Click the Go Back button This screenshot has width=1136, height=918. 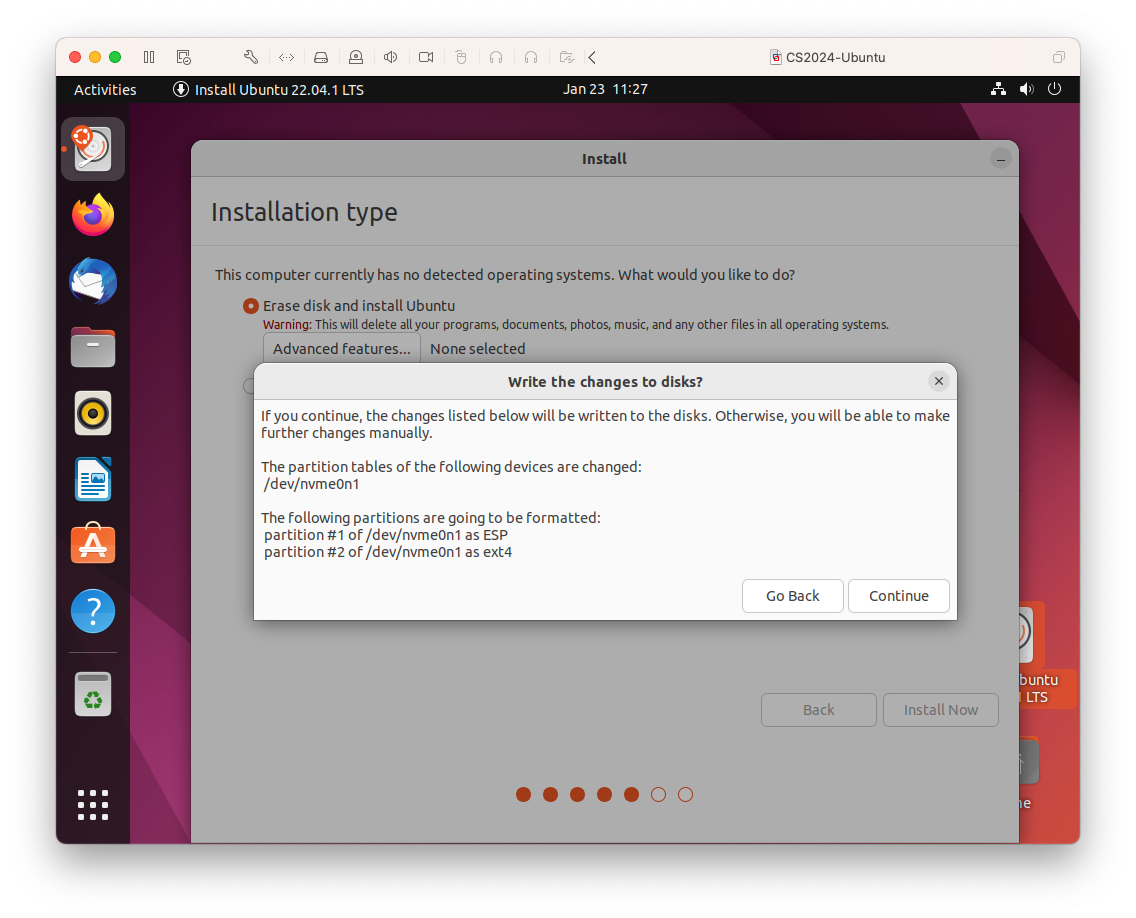tap(792, 596)
